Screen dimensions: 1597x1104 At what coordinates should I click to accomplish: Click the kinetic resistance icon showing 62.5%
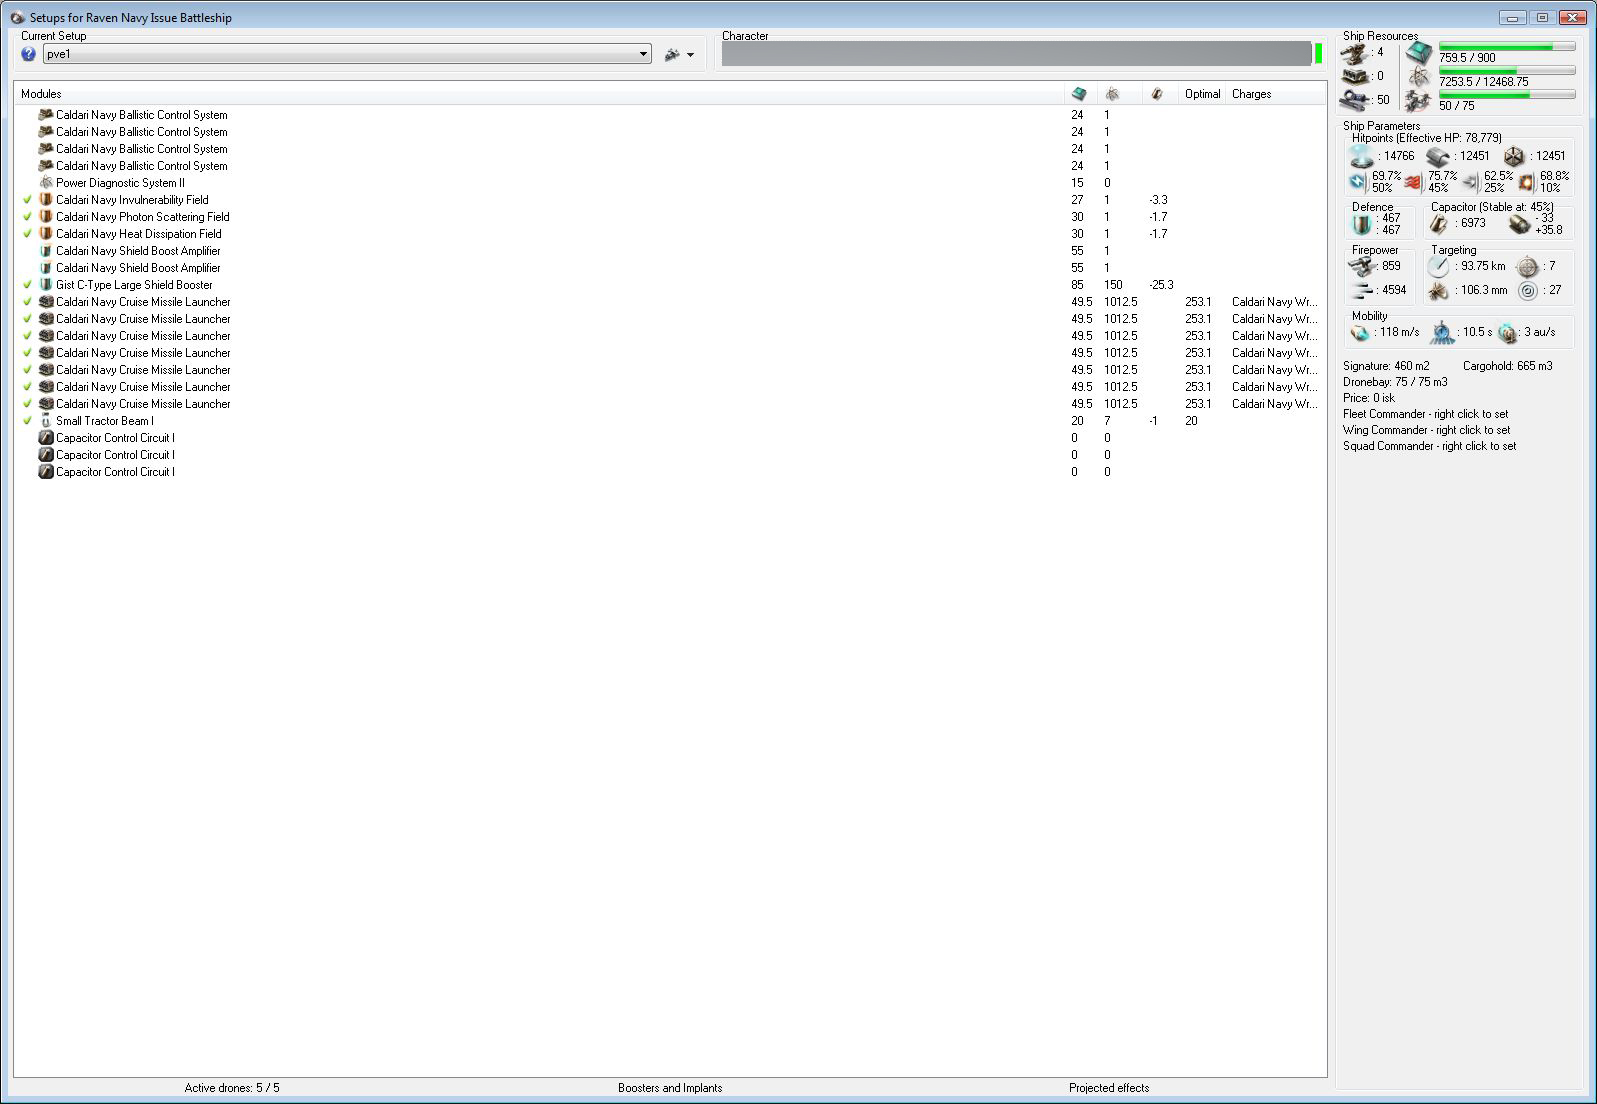[1470, 182]
